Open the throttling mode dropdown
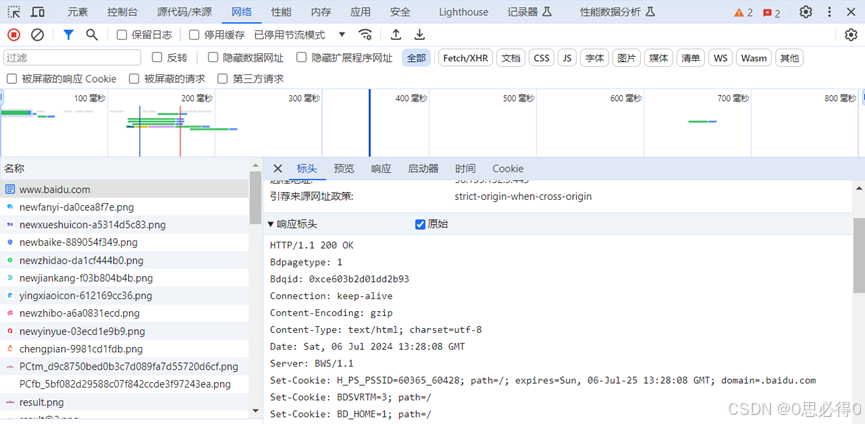This screenshot has height=424, width=865. pyautogui.click(x=300, y=35)
